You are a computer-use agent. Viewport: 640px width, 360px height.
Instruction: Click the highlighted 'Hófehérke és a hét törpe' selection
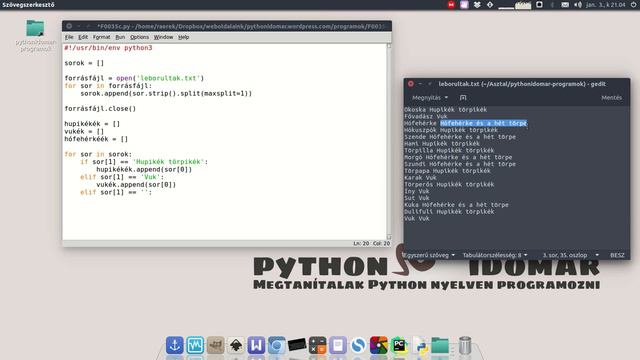pyautogui.click(x=483, y=123)
